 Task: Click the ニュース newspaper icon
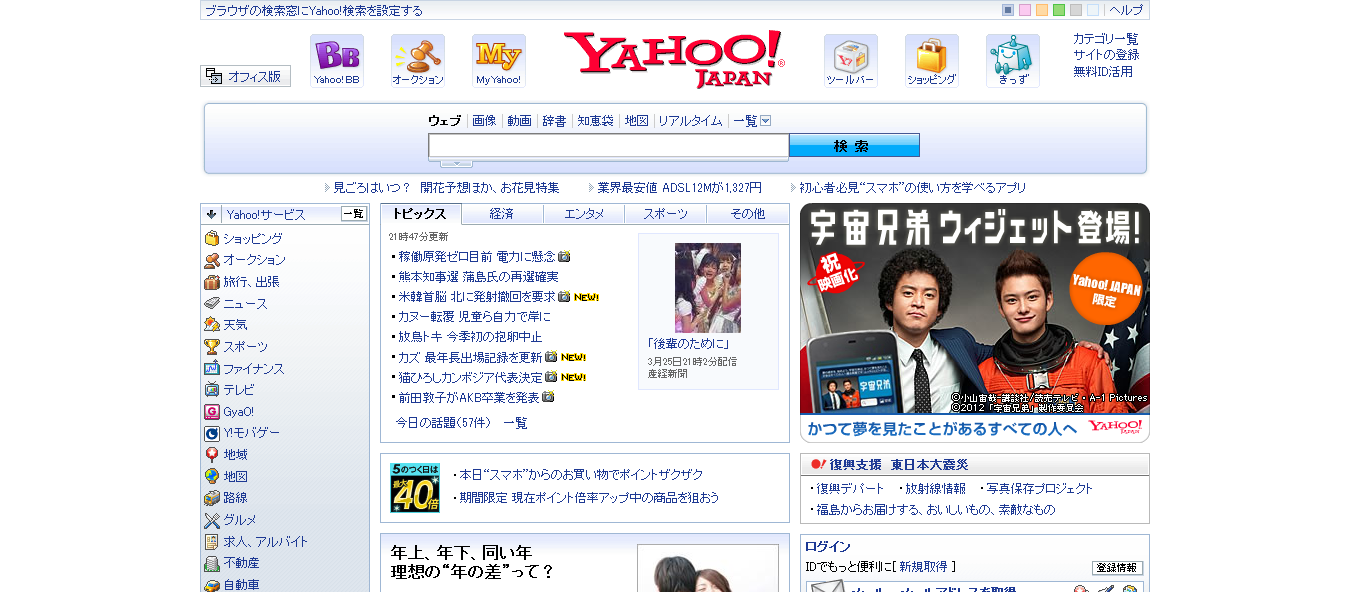point(212,304)
